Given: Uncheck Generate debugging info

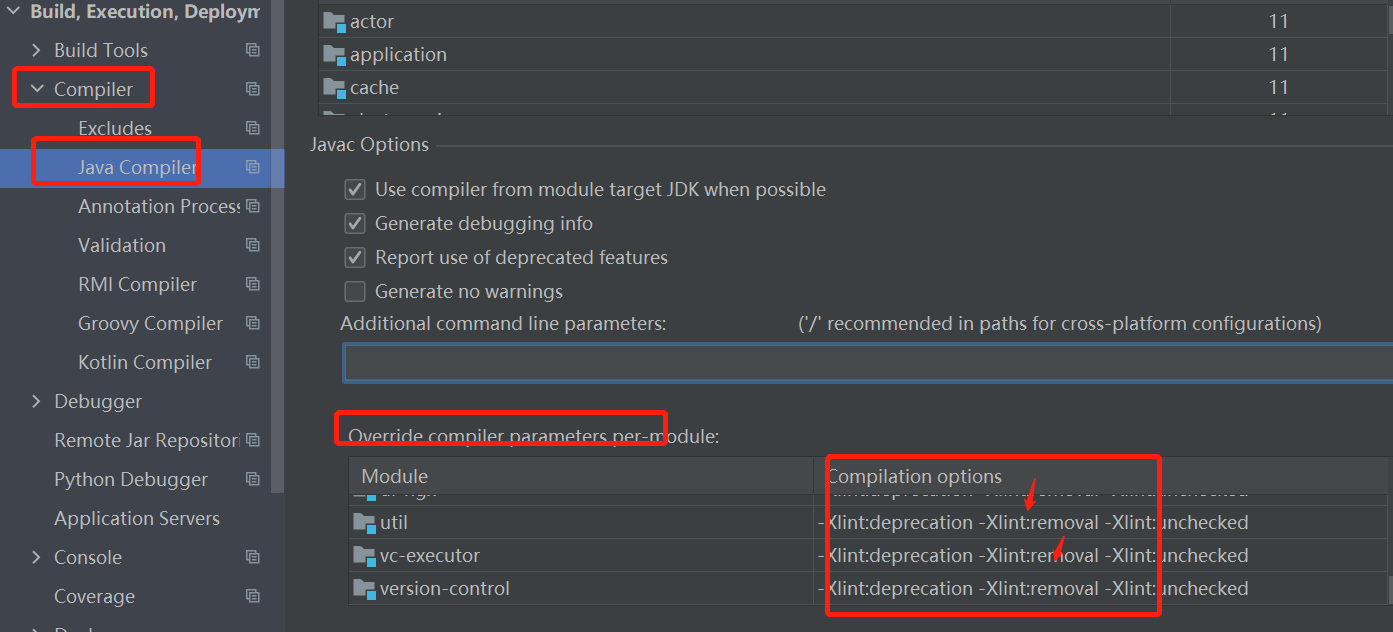Looking at the screenshot, I should [354, 224].
